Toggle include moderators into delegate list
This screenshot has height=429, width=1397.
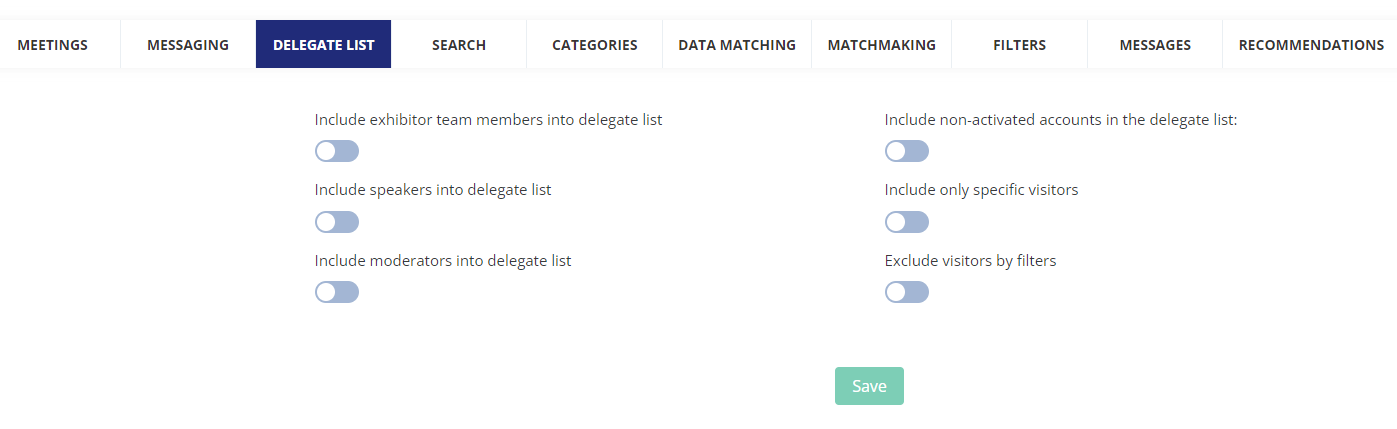[x=337, y=292]
